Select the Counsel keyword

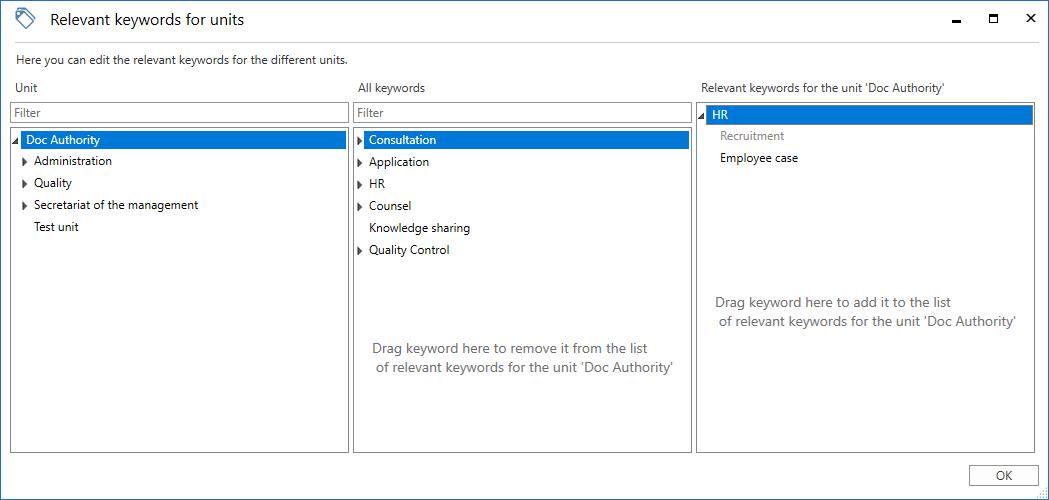pyautogui.click(x=390, y=205)
